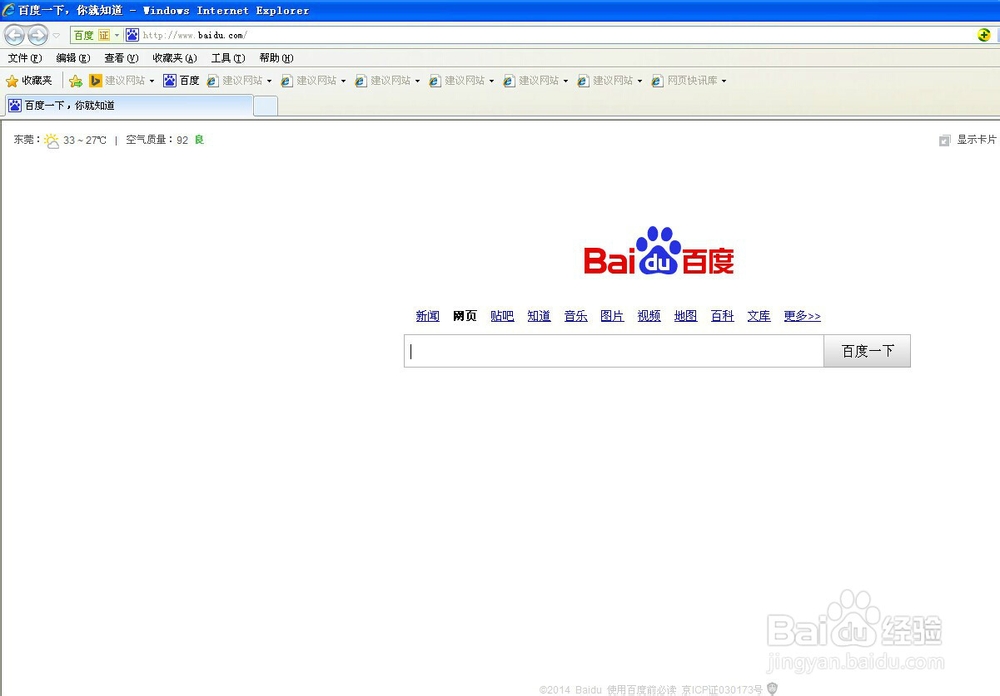
Task: Click the sunny weather icon
Action: (52, 140)
